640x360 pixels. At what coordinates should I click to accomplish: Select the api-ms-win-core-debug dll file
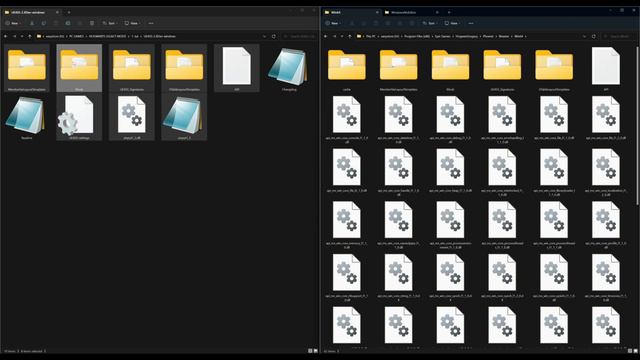tap(450, 119)
